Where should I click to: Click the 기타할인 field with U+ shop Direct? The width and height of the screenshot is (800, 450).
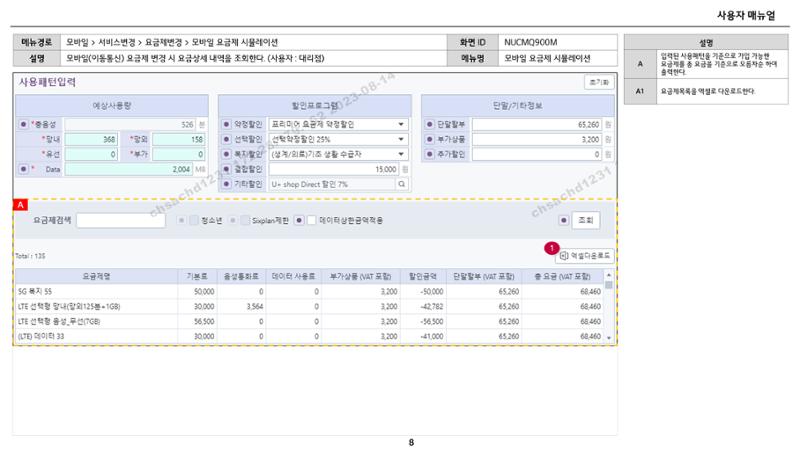pyautogui.click(x=332, y=184)
